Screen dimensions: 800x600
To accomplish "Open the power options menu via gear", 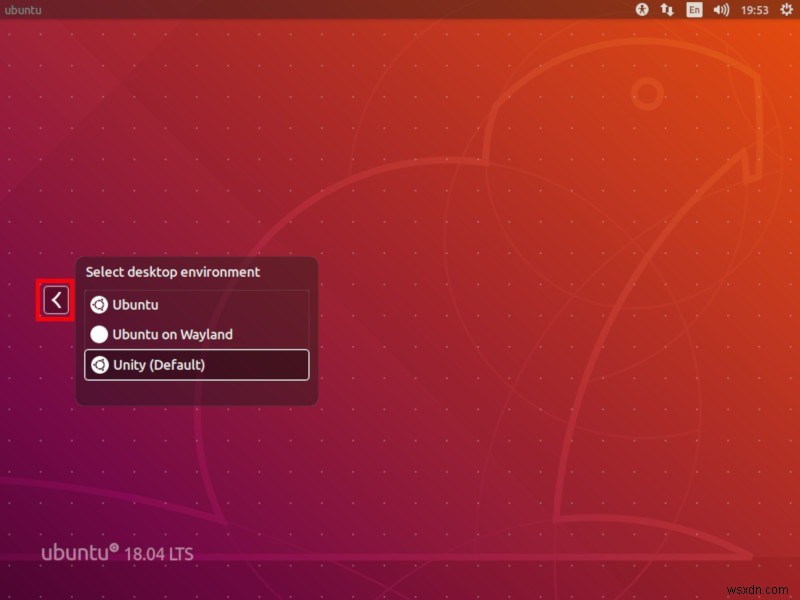I will coord(785,10).
